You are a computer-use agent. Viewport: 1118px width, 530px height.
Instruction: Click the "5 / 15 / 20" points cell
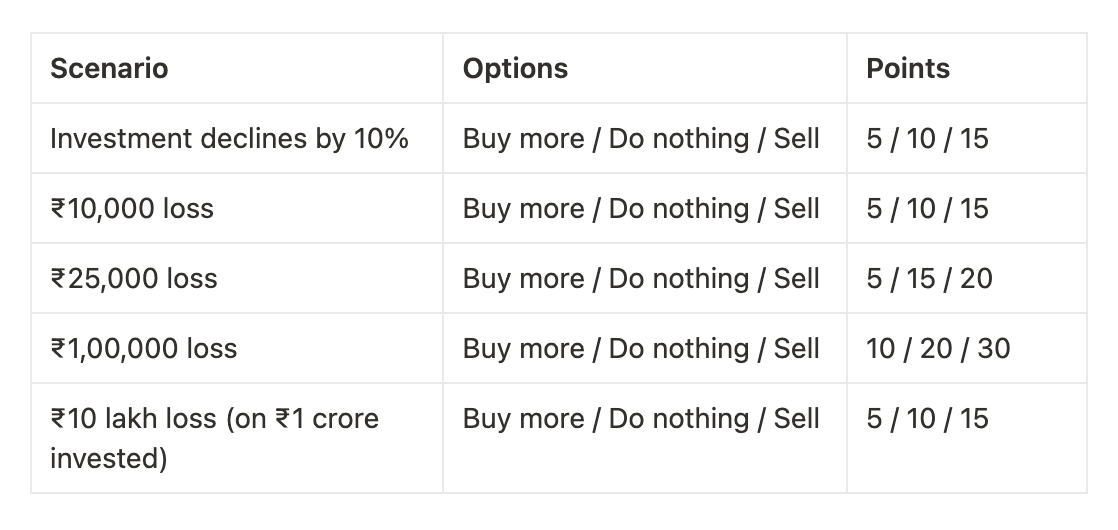point(929,278)
